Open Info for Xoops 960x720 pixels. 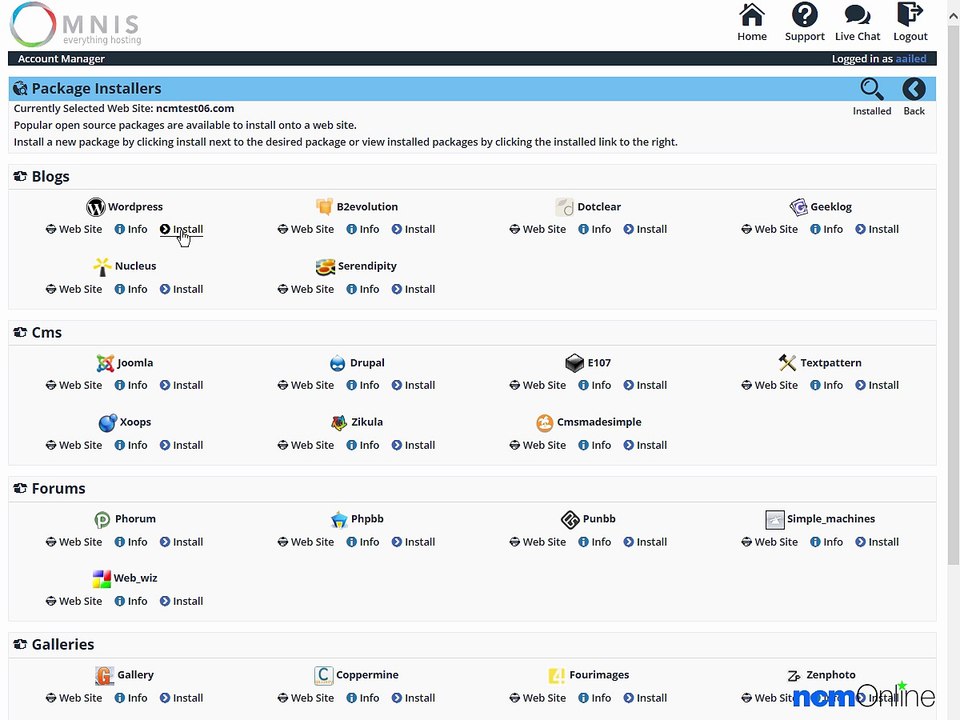131,445
